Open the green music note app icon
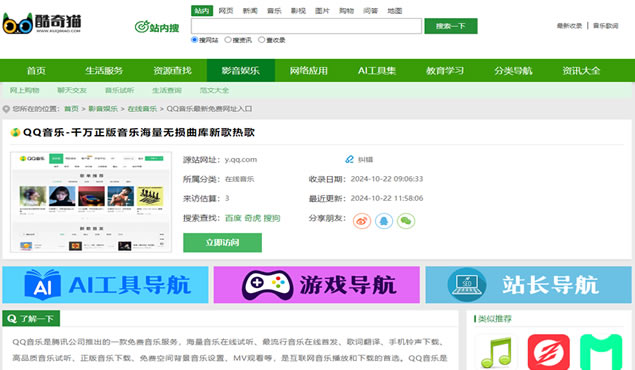Viewport: 635px width, 370px height. click(496, 352)
